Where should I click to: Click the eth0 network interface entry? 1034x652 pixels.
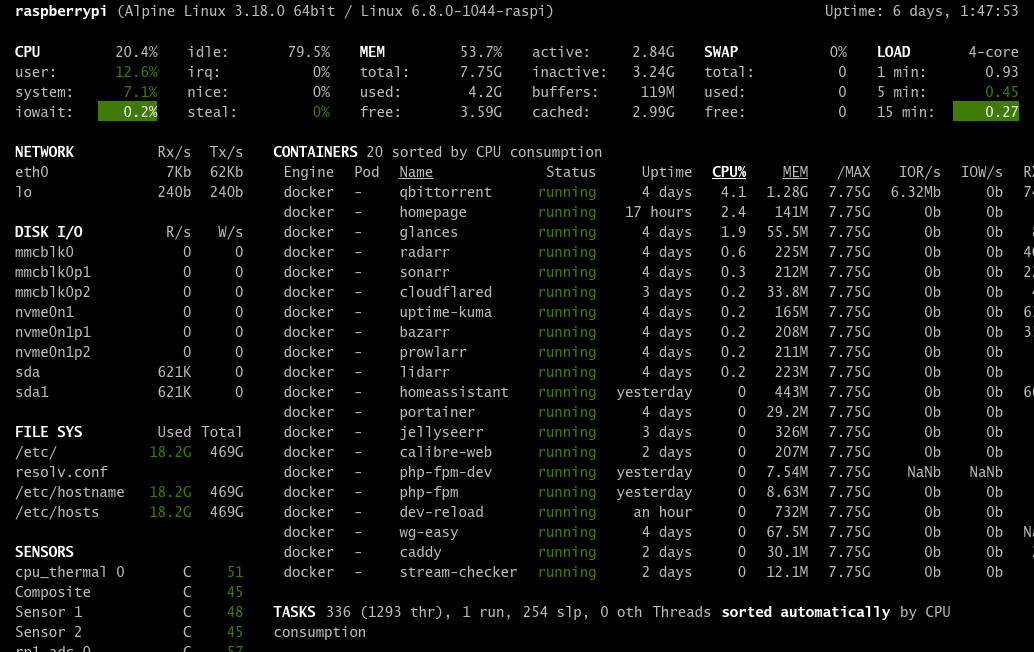click(30, 171)
